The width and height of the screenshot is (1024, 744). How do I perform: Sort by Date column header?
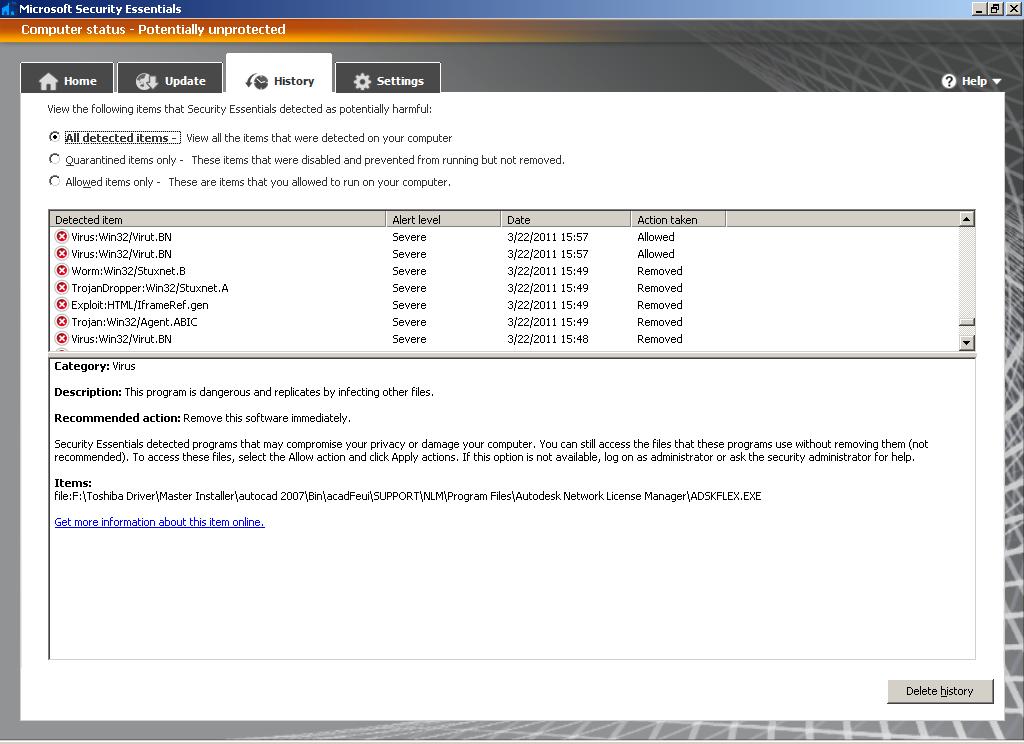point(566,219)
